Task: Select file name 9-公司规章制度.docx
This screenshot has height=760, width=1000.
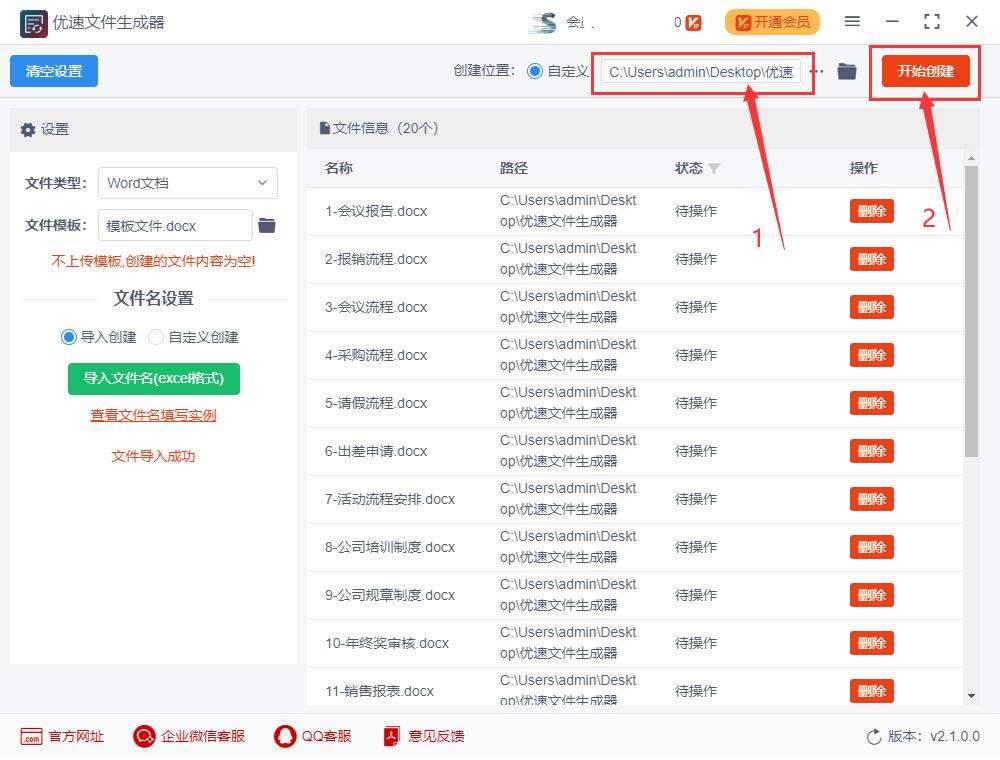Action: tap(390, 595)
